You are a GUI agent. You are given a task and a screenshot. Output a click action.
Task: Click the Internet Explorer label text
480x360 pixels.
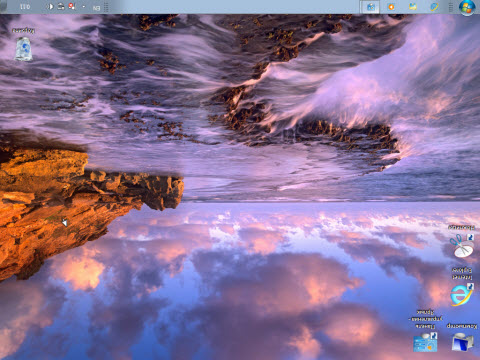[462, 273]
